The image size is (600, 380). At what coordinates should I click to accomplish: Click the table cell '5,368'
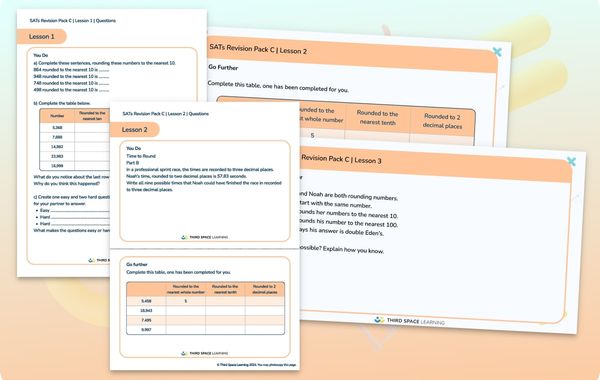point(57,127)
